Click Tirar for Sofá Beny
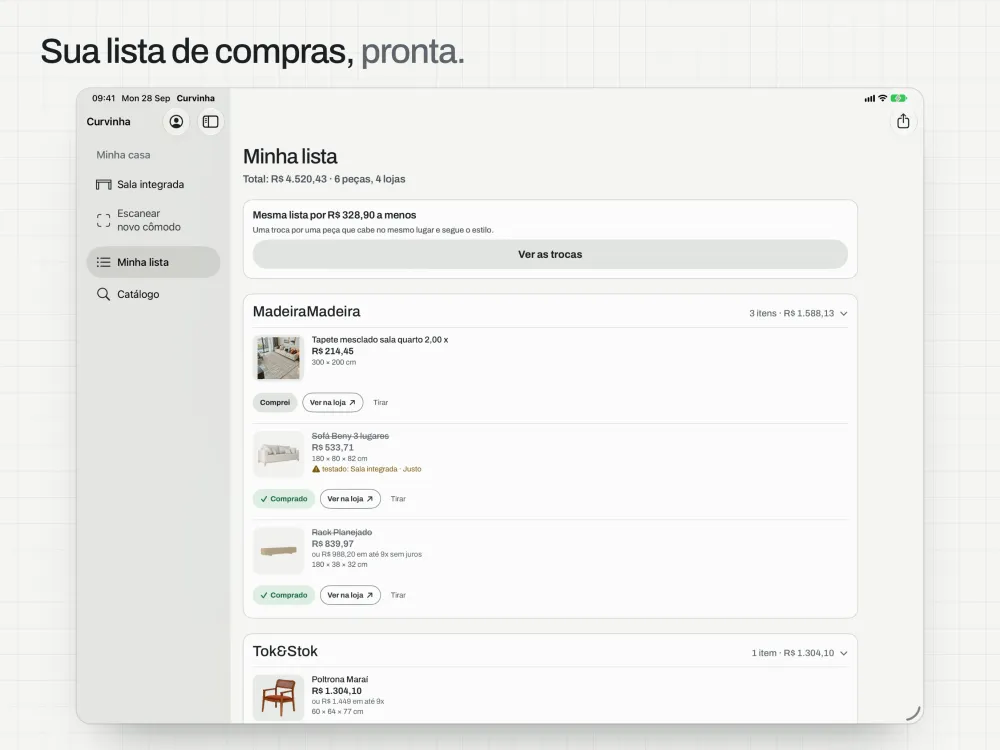This screenshot has width=1000, height=750. pos(398,499)
